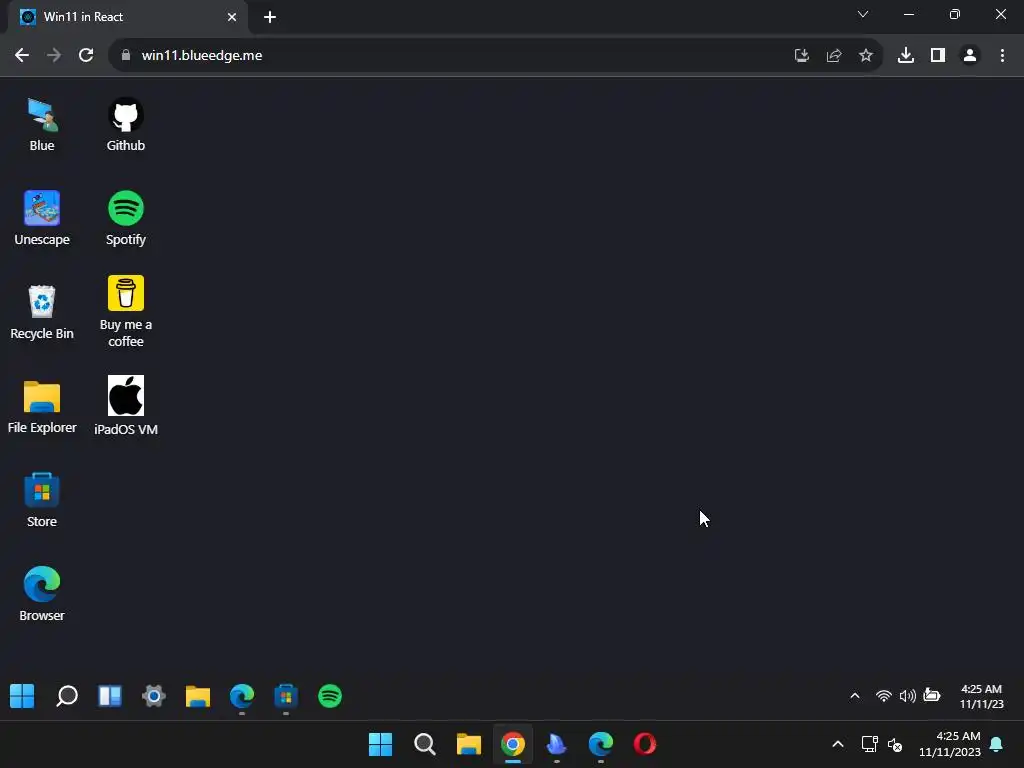Open the blue sail app on host taskbar
Image resolution: width=1024 pixels, height=768 pixels.
pos(556,744)
